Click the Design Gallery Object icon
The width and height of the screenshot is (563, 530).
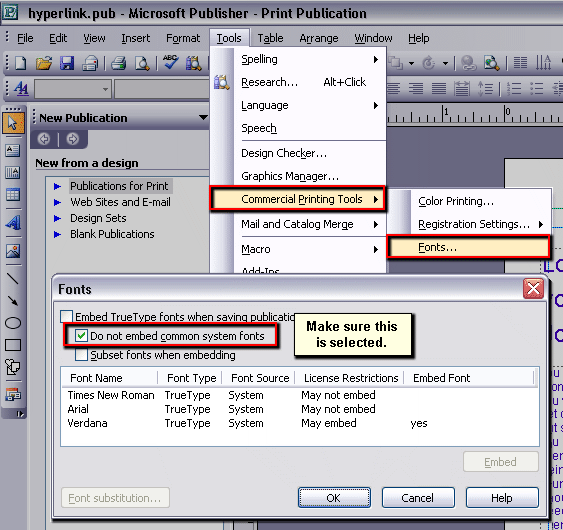click(x=13, y=394)
